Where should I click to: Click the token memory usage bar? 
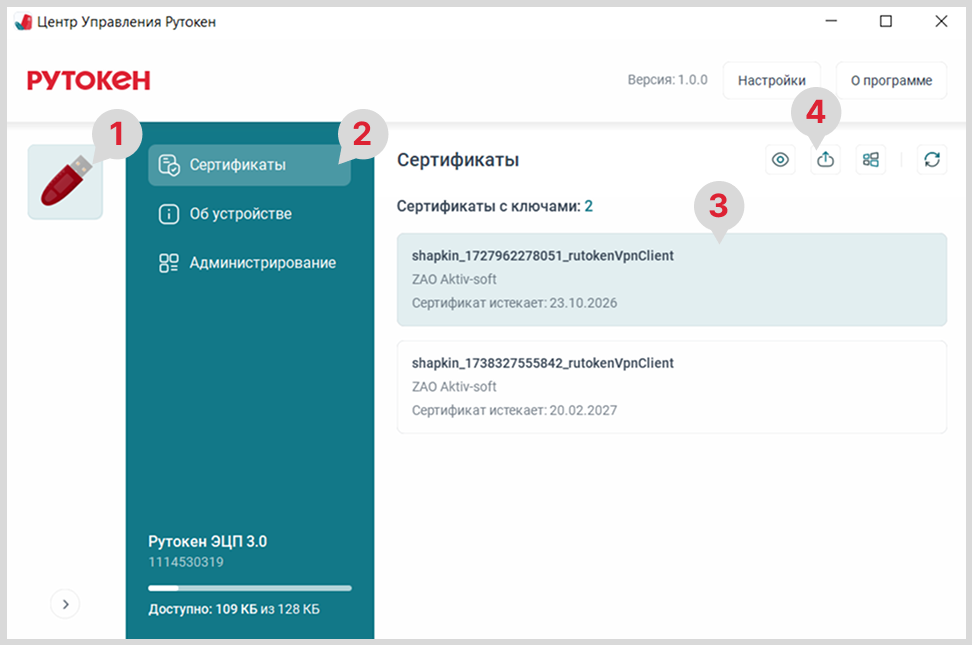coord(249,588)
